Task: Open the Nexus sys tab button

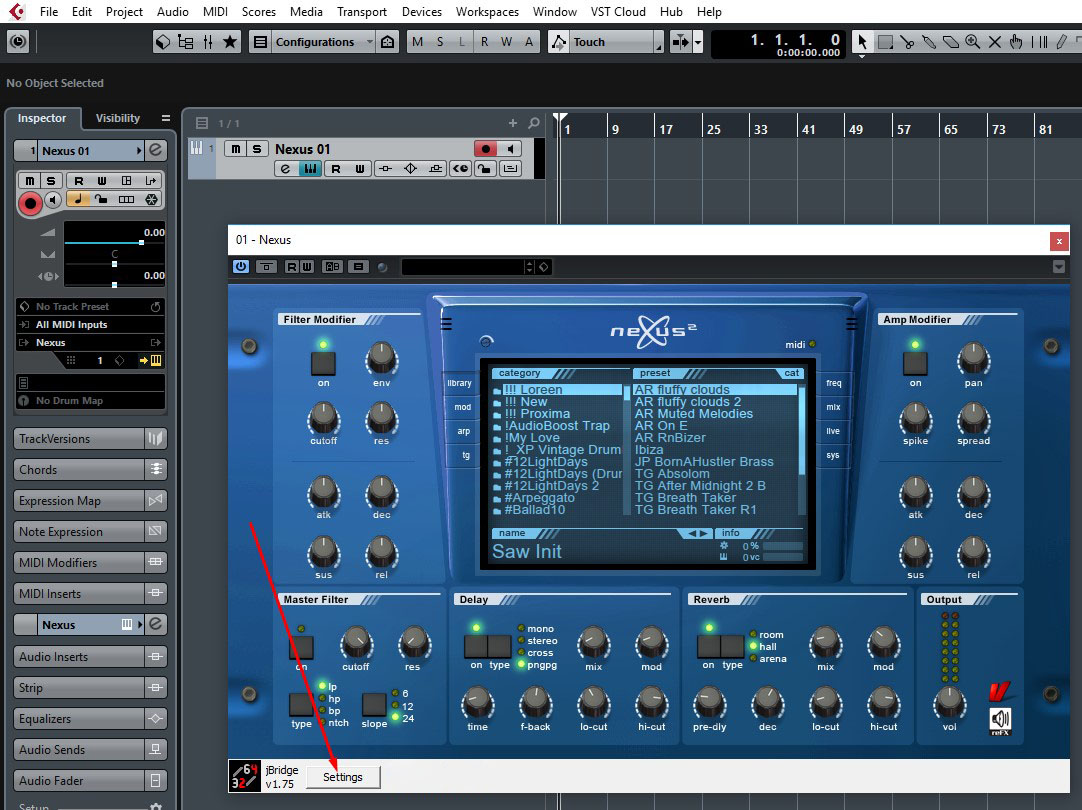Action: click(833, 455)
